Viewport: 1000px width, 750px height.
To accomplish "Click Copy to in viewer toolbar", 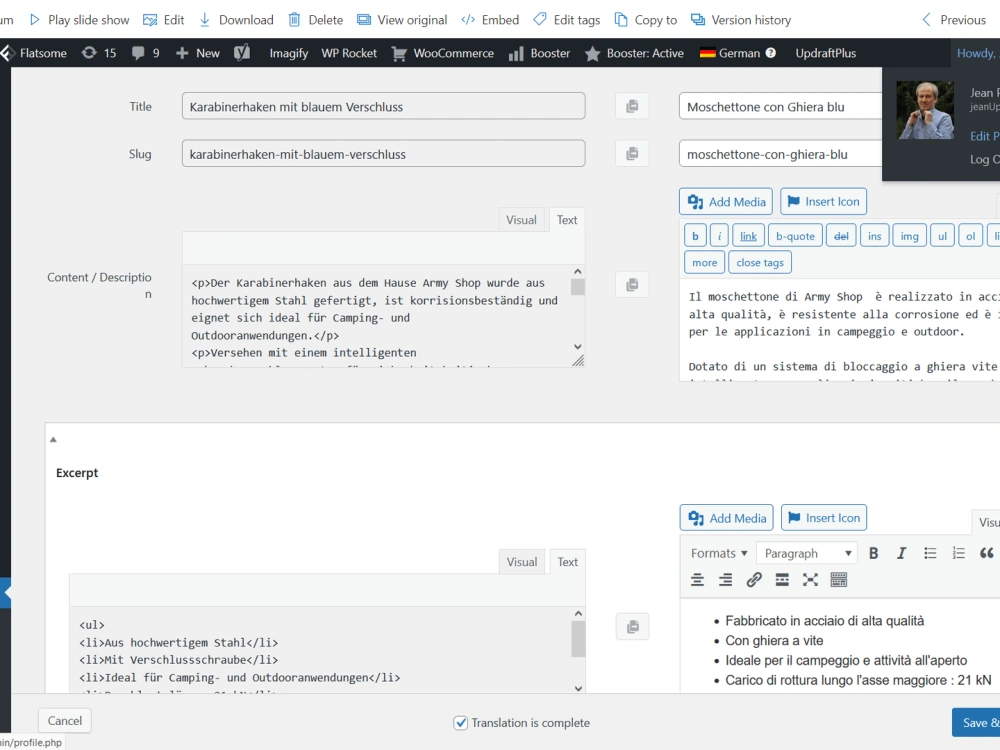I will [645, 20].
